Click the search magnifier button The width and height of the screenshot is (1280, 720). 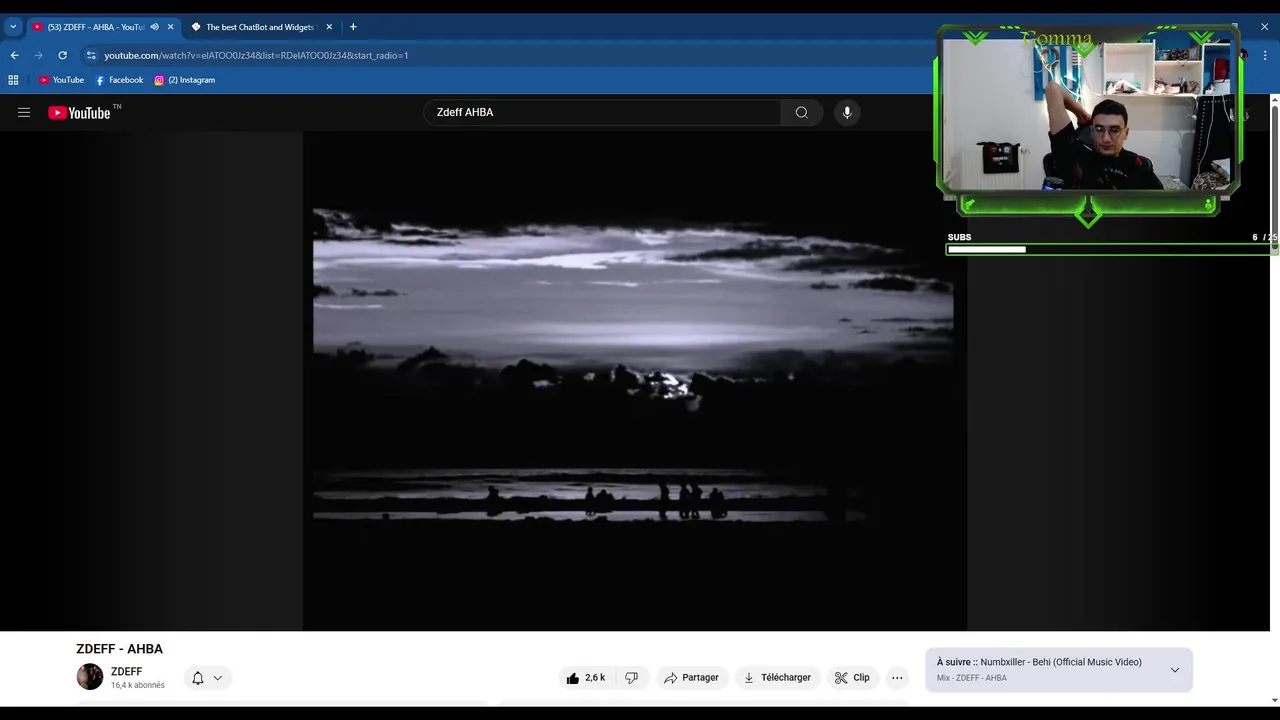(801, 113)
